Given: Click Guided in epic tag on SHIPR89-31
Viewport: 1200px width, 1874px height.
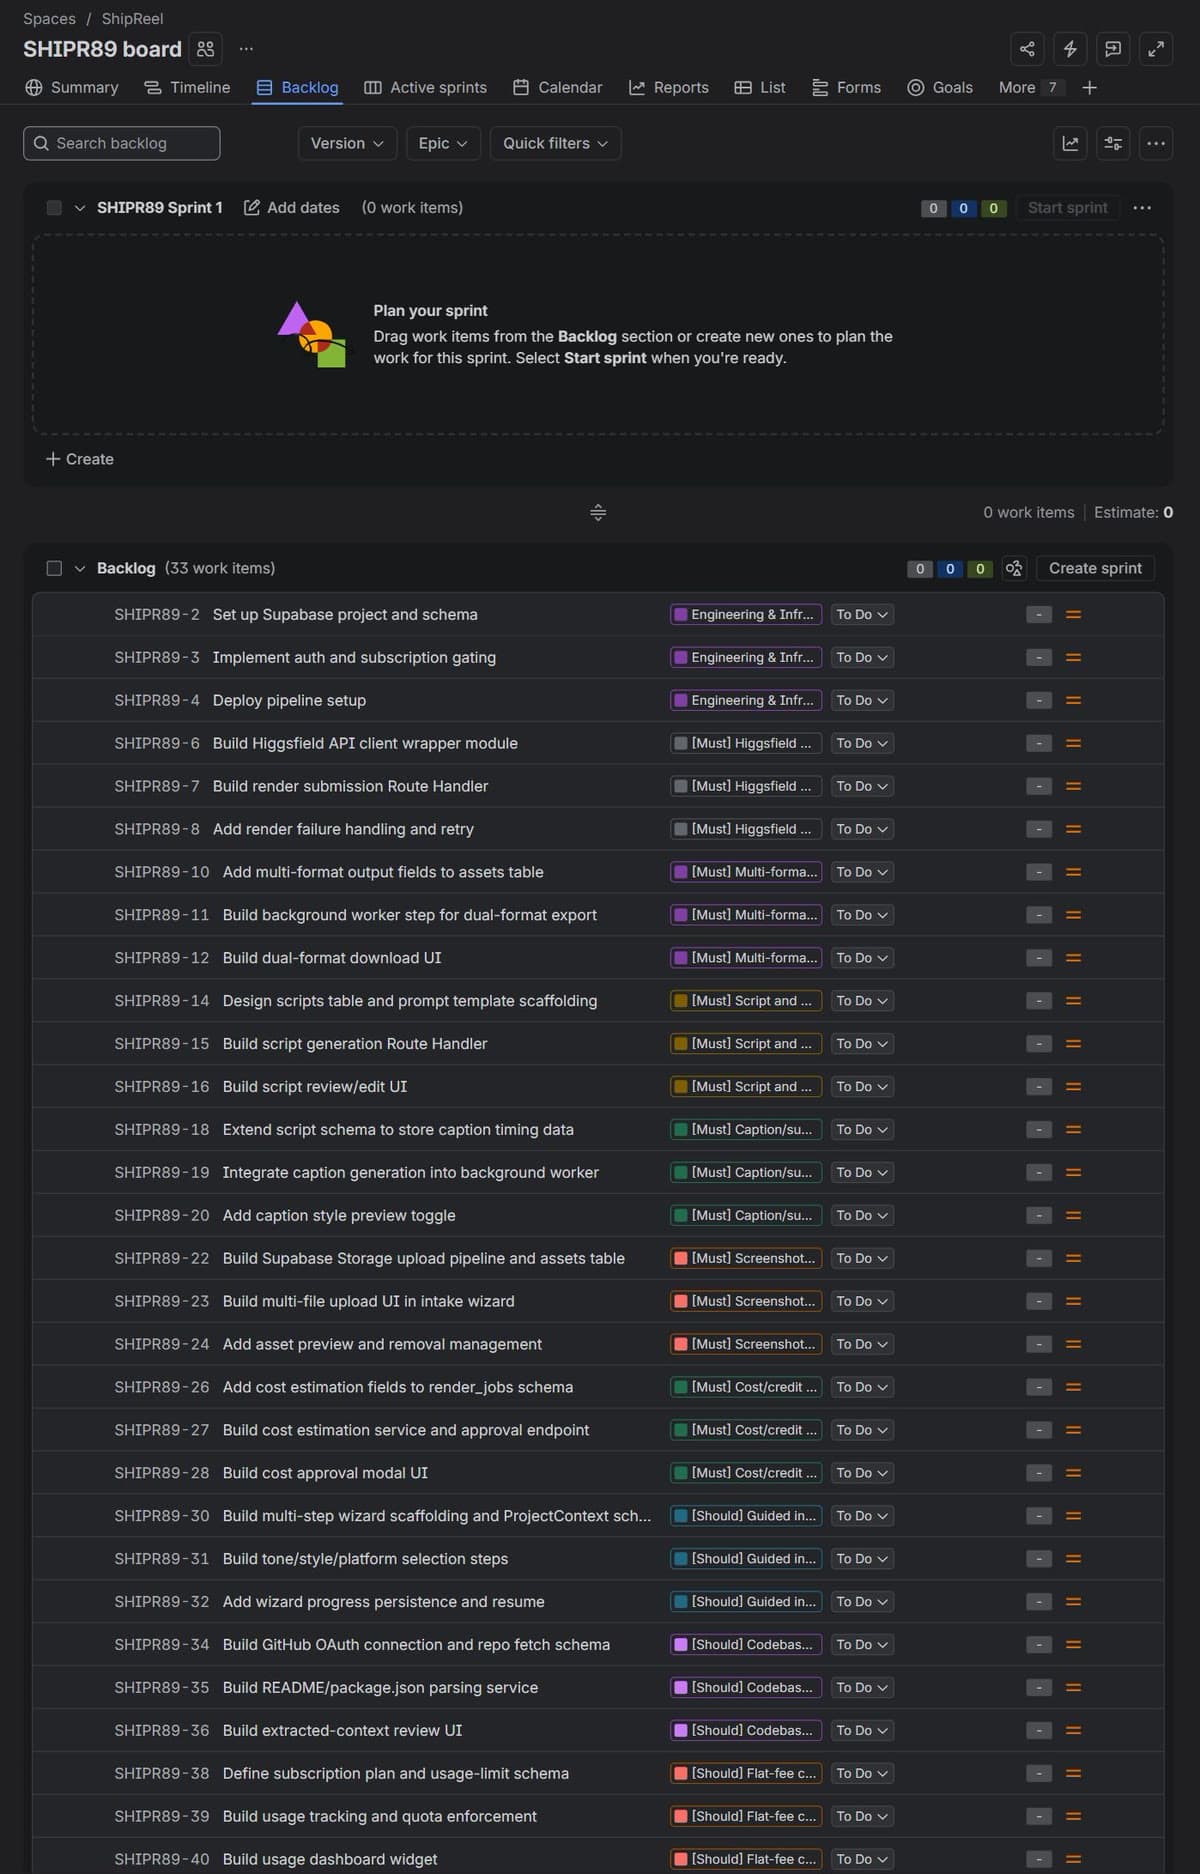Looking at the screenshot, I should (x=746, y=1559).
